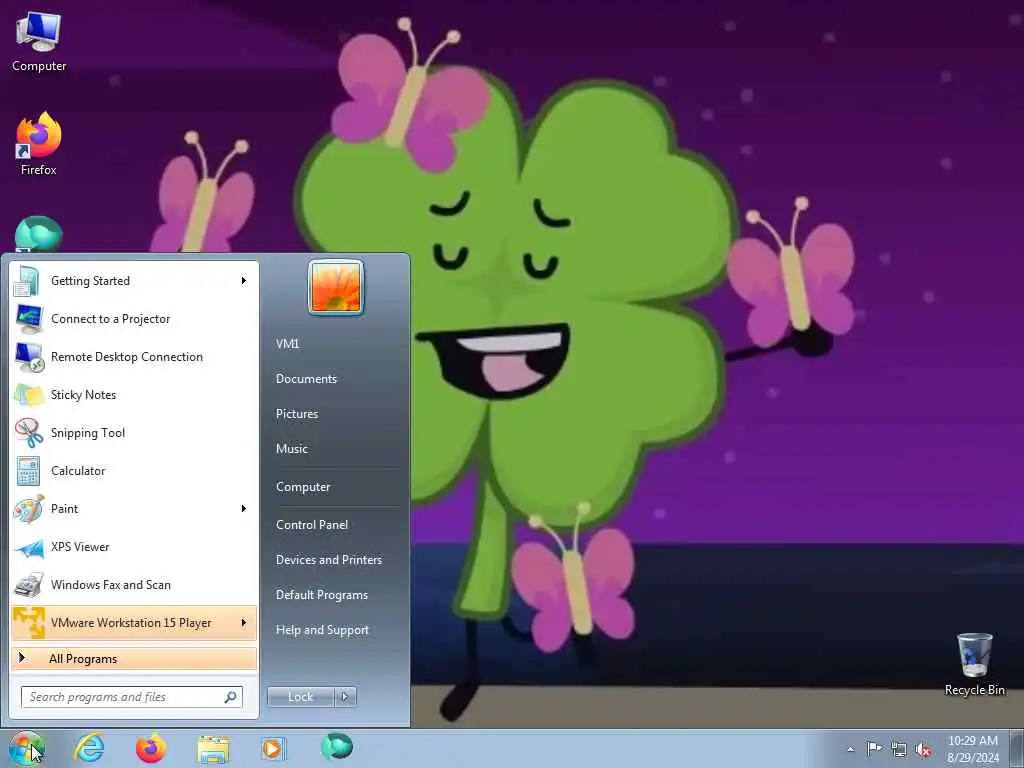Click the Calculator icon

[x=28, y=471]
